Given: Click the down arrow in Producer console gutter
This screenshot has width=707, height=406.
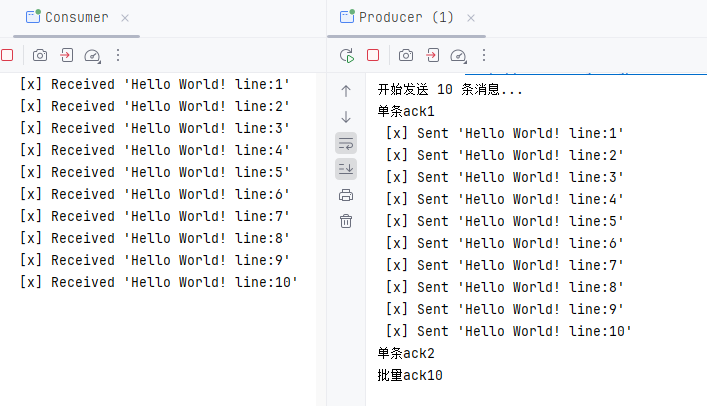Looking at the screenshot, I should [346, 117].
